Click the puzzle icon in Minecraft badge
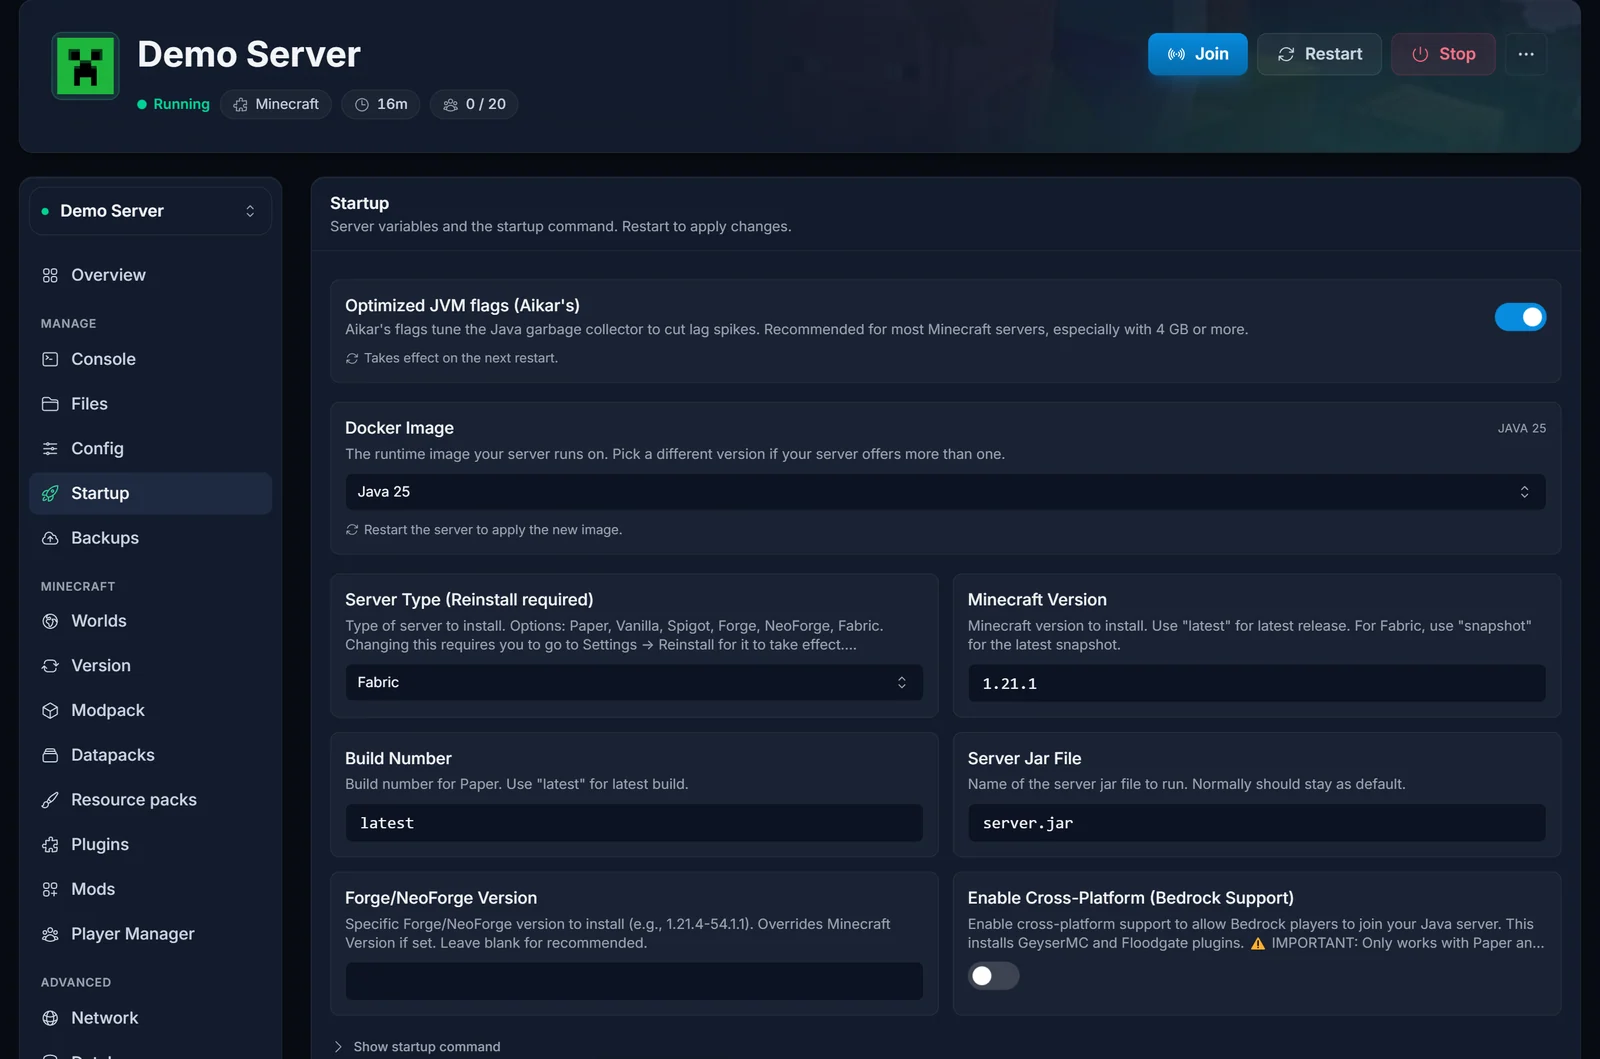This screenshot has width=1600, height=1059. (240, 104)
